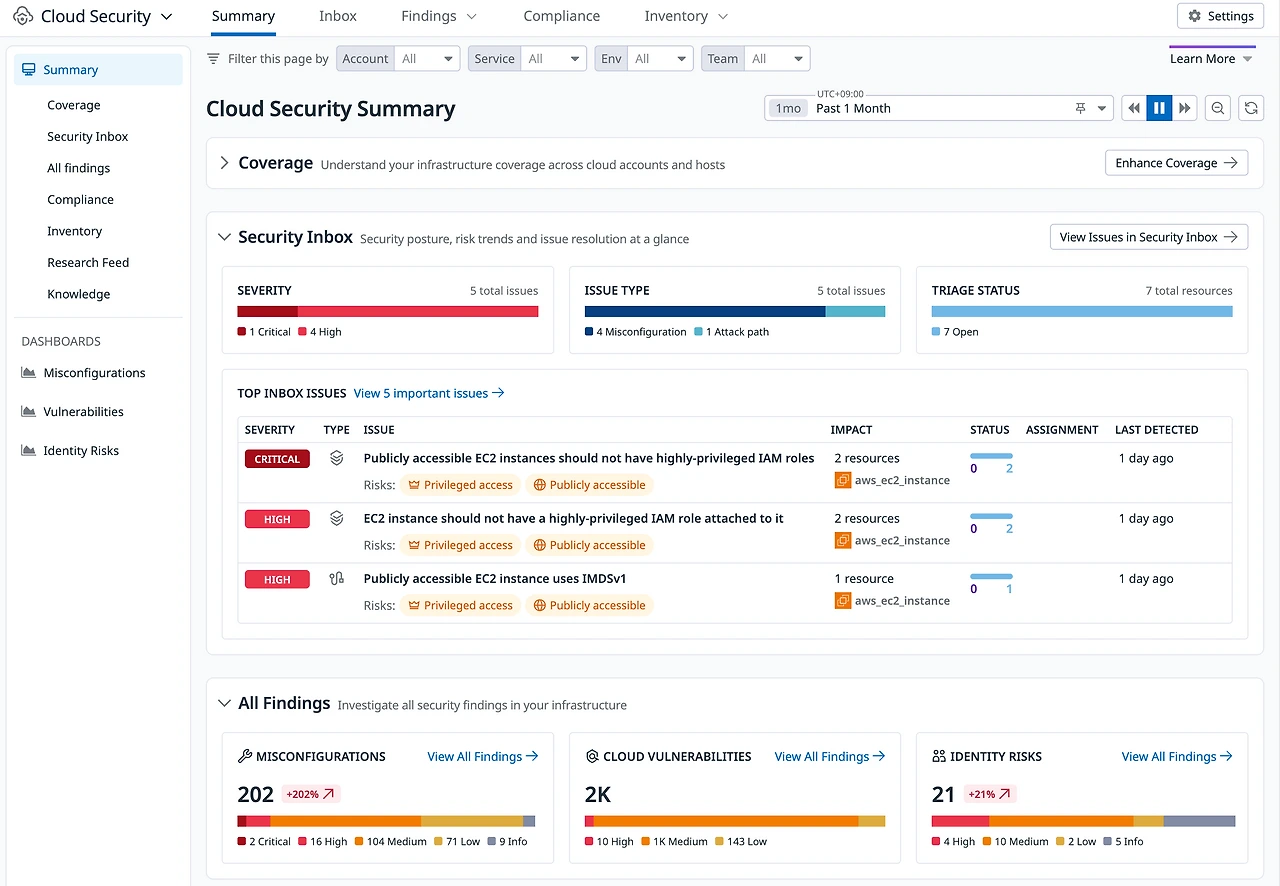Screen dimensions: 1280x886
Task: Open the Misconfigurations dashboard from the sidebar
Action: tap(93, 372)
